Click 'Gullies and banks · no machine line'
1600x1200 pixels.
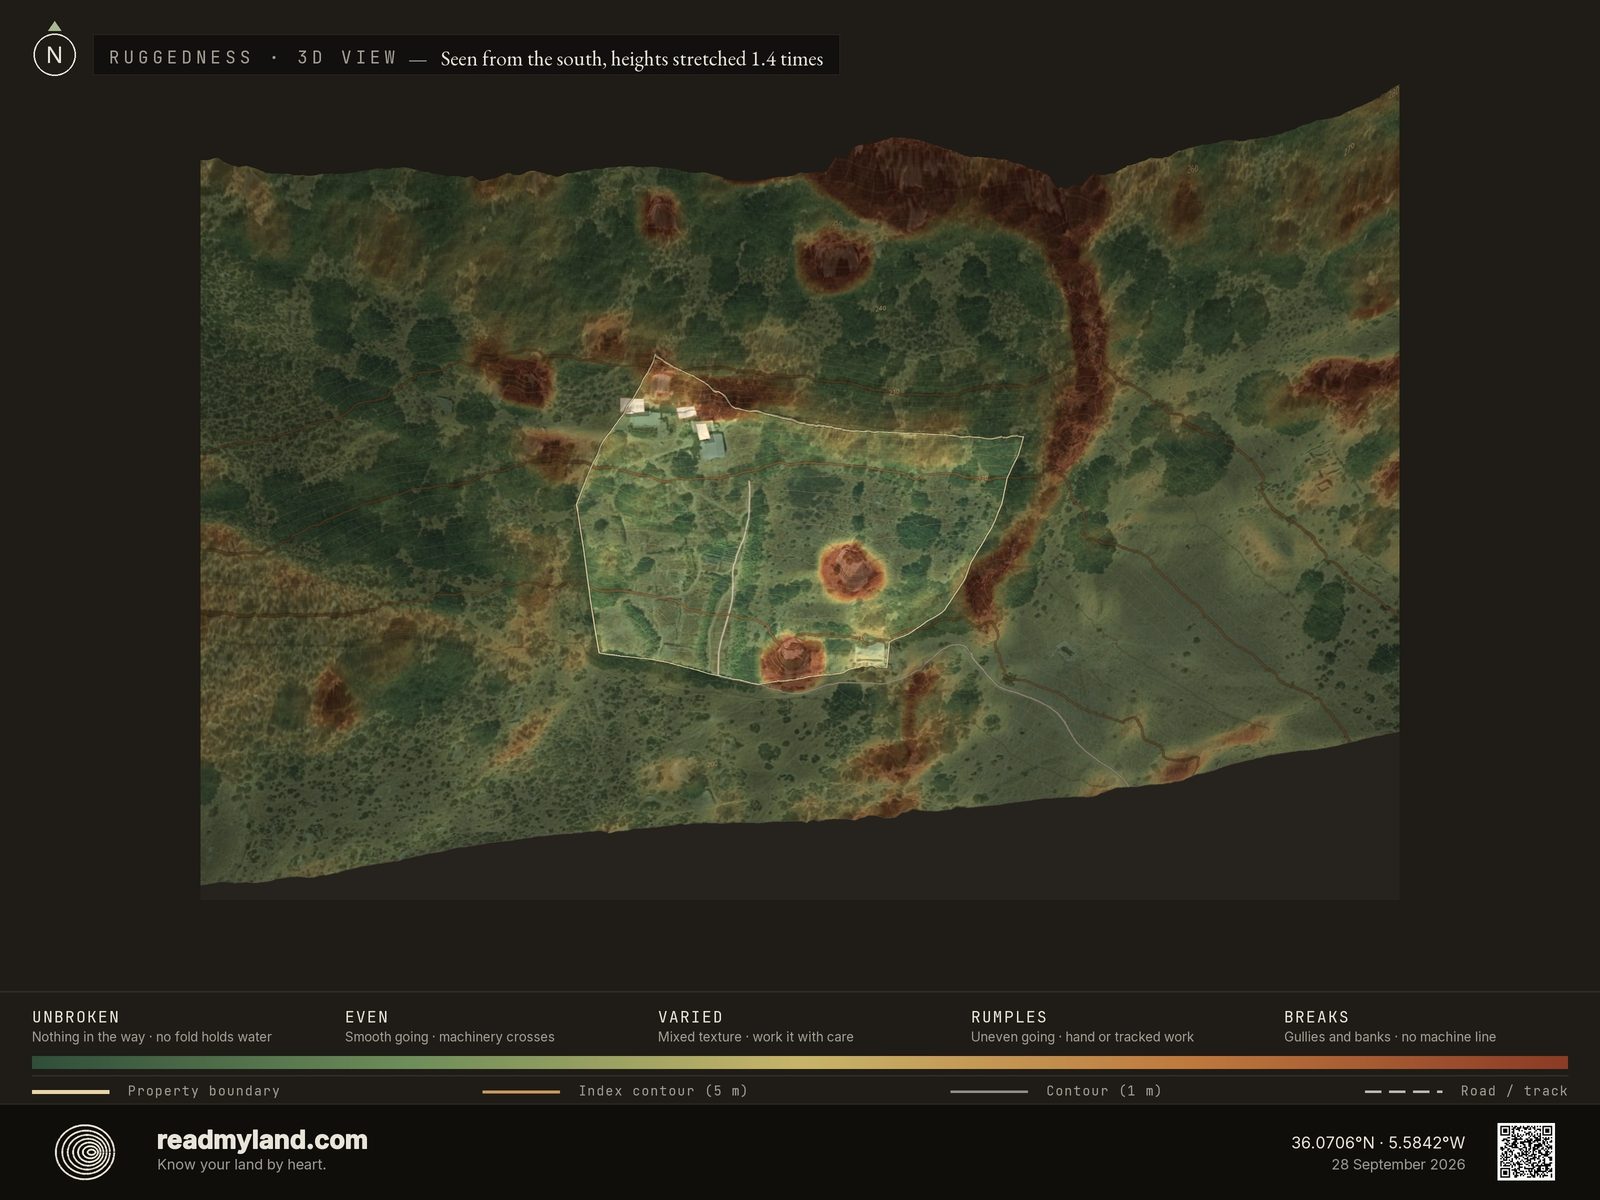tap(1390, 1037)
